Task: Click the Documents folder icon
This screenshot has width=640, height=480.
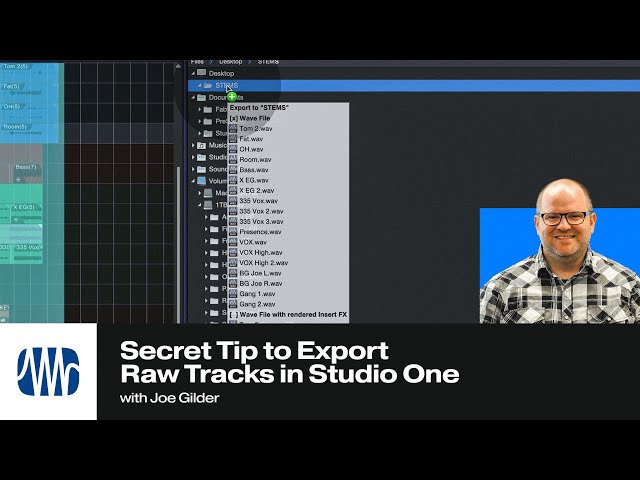Action: pyautogui.click(x=201, y=98)
